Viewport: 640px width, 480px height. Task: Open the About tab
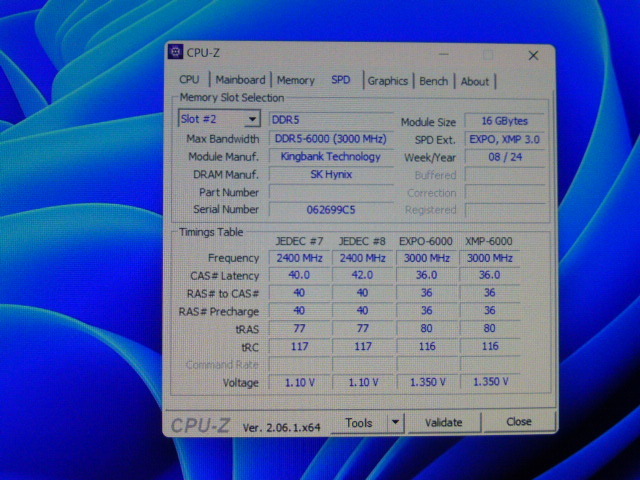click(x=475, y=82)
